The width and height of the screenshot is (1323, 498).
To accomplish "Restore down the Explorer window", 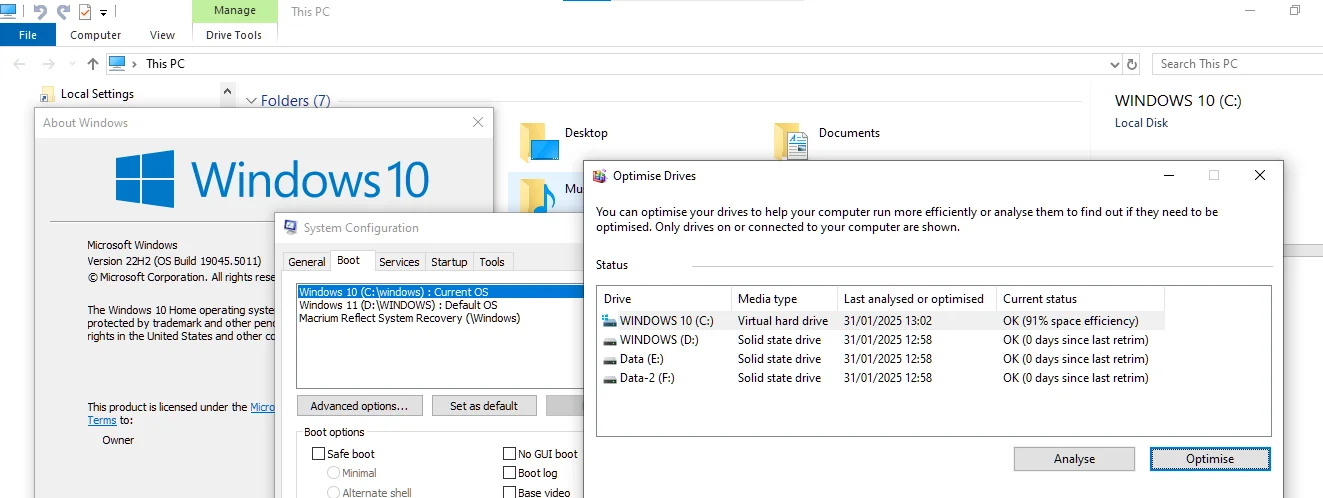I will click(1295, 11).
